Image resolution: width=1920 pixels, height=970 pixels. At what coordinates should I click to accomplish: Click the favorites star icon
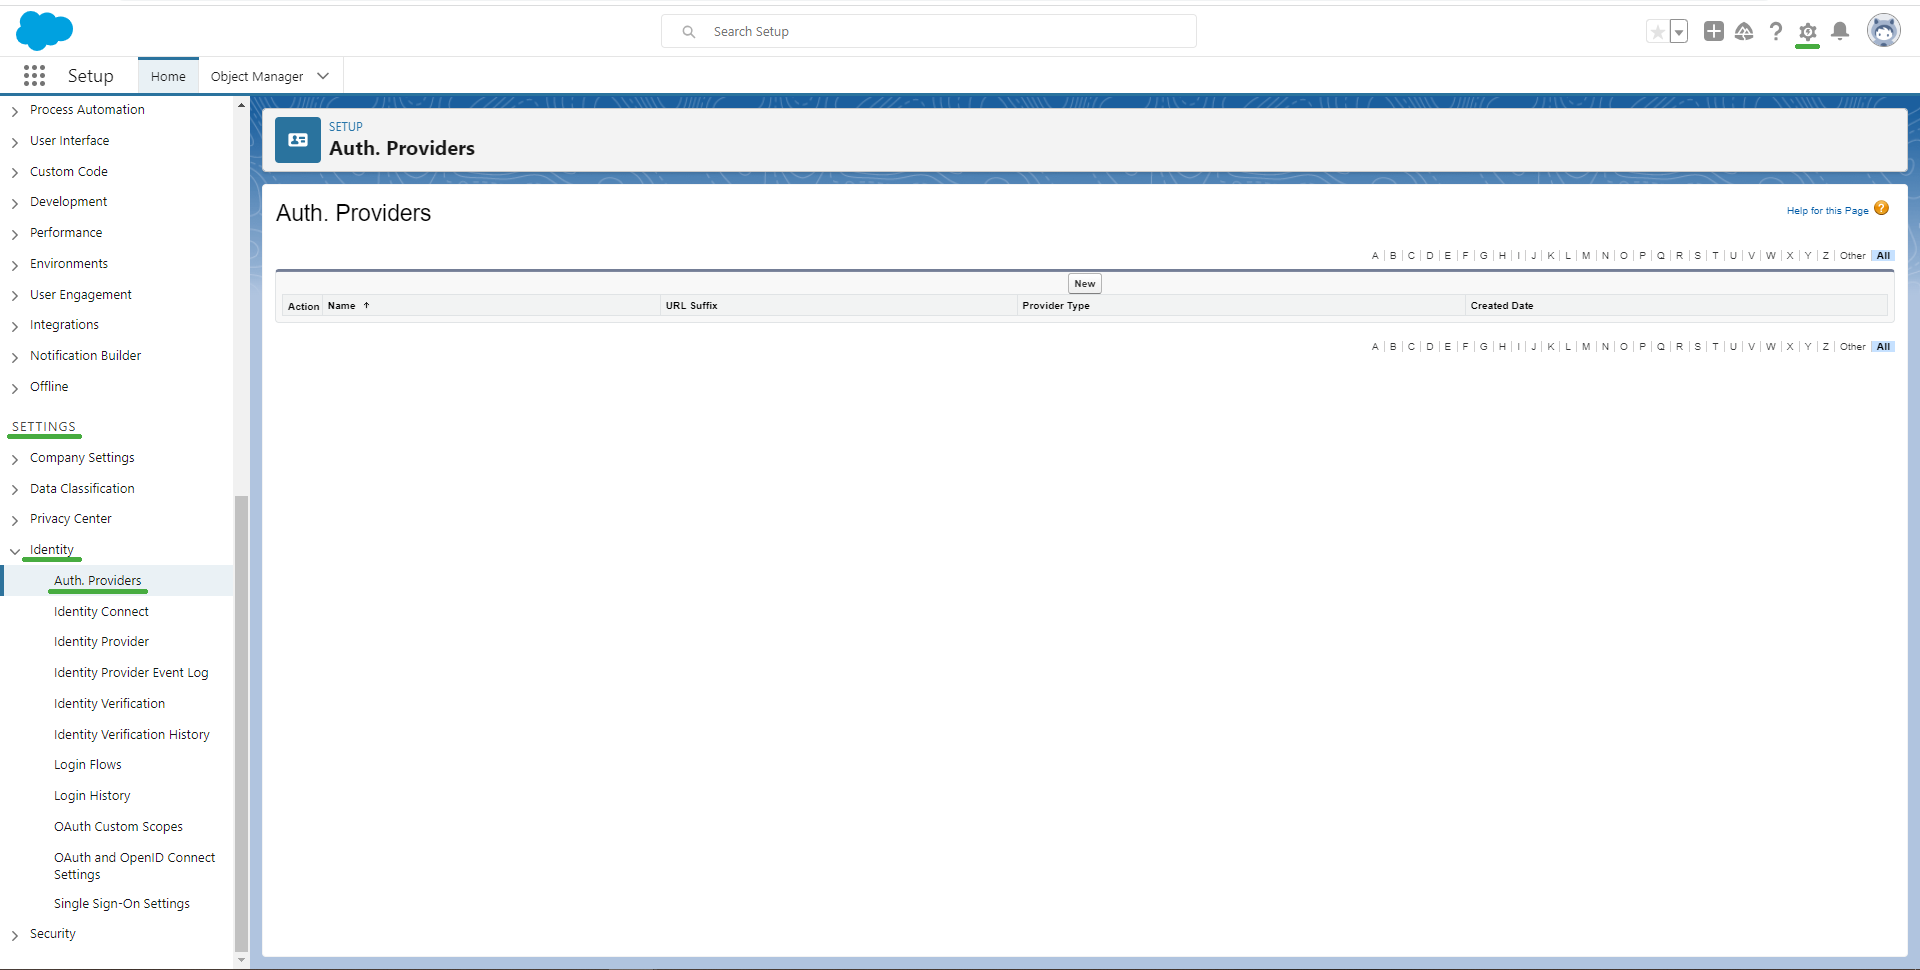1657,32
